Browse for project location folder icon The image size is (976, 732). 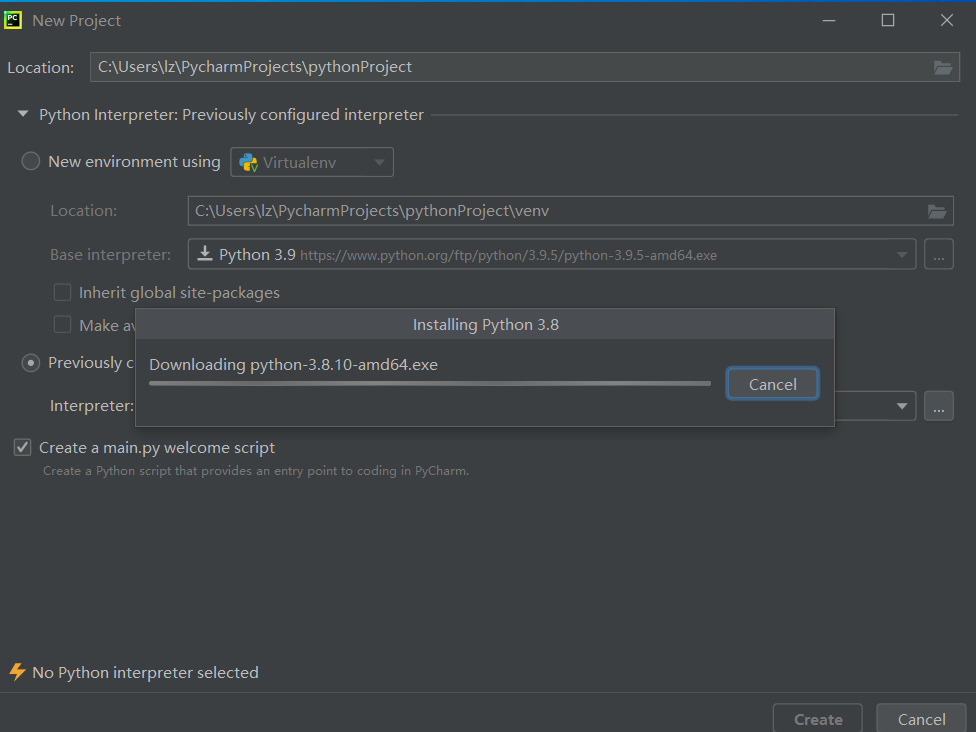tap(942, 67)
